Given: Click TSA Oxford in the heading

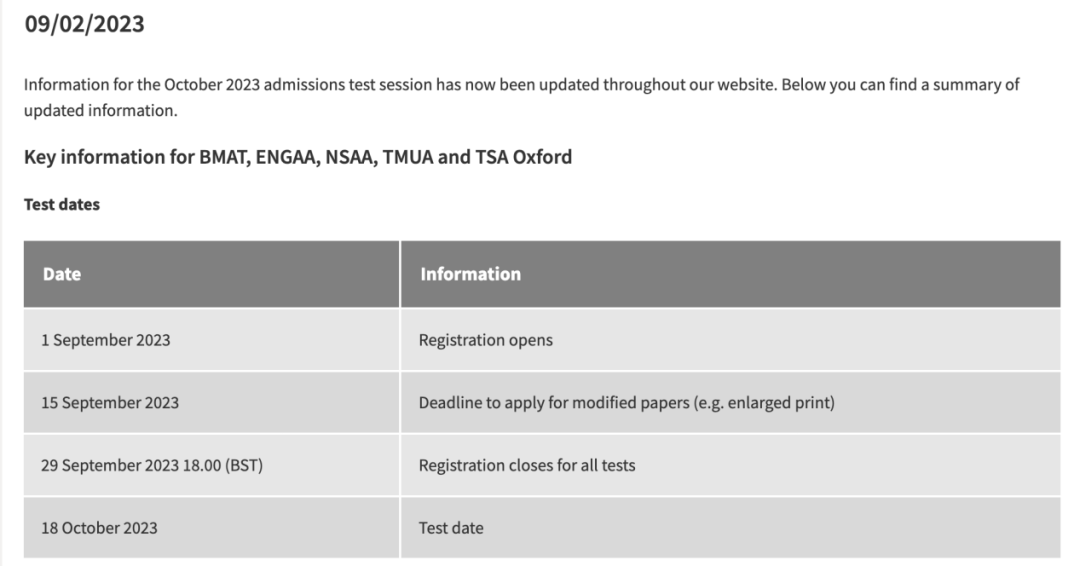Looking at the screenshot, I should (x=523, y=157).
